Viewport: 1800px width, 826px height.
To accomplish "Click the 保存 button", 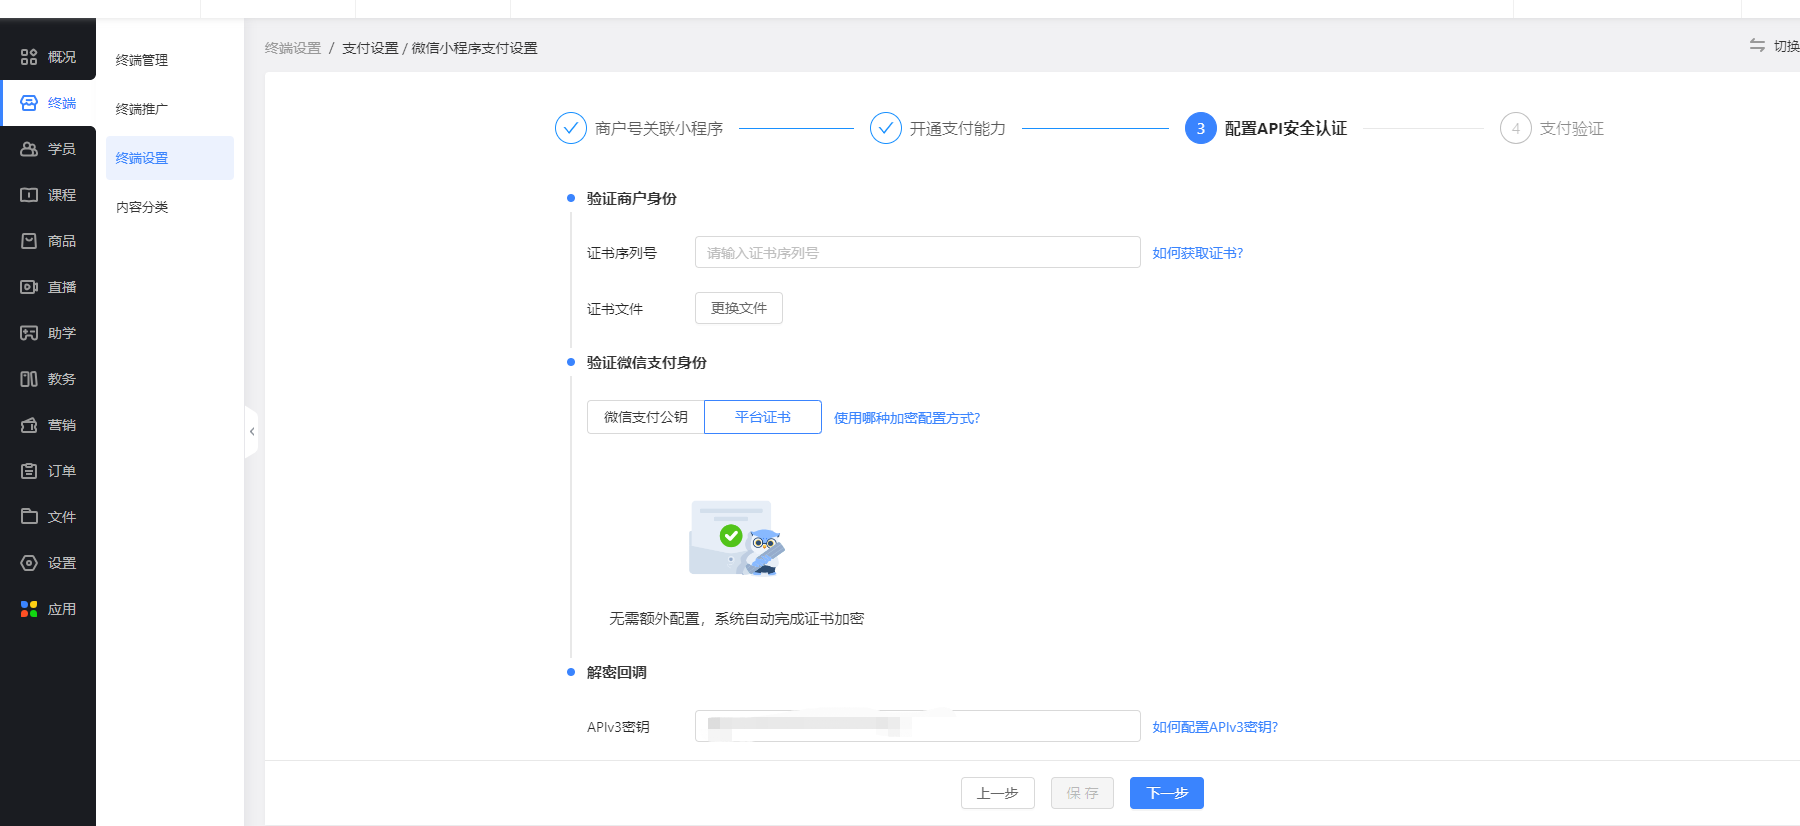I will click(1082, 793).
